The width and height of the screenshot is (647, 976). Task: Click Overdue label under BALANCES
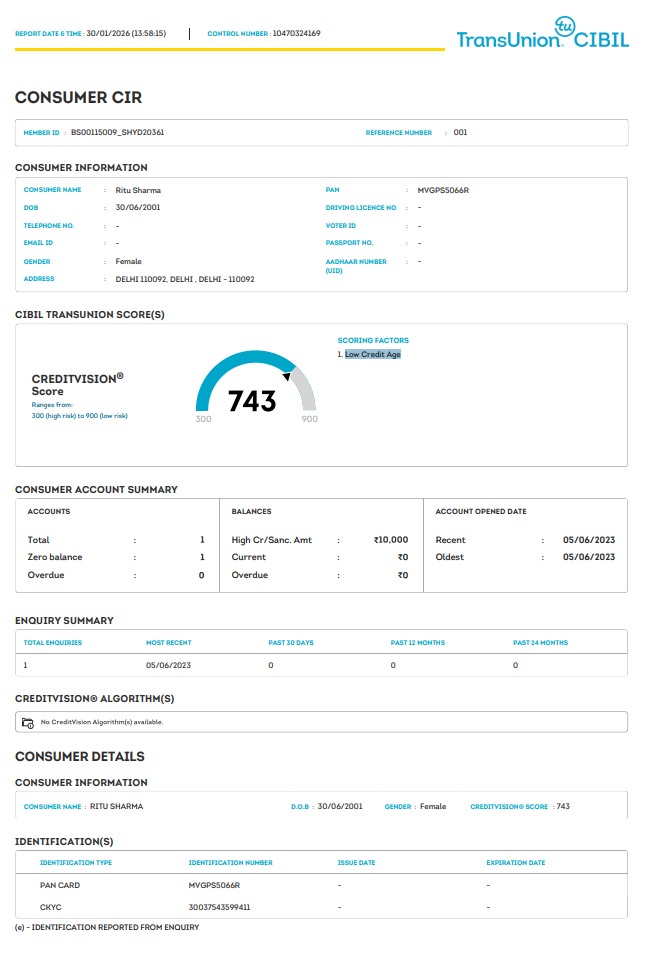pyautogui.click(x=250, y=575)
